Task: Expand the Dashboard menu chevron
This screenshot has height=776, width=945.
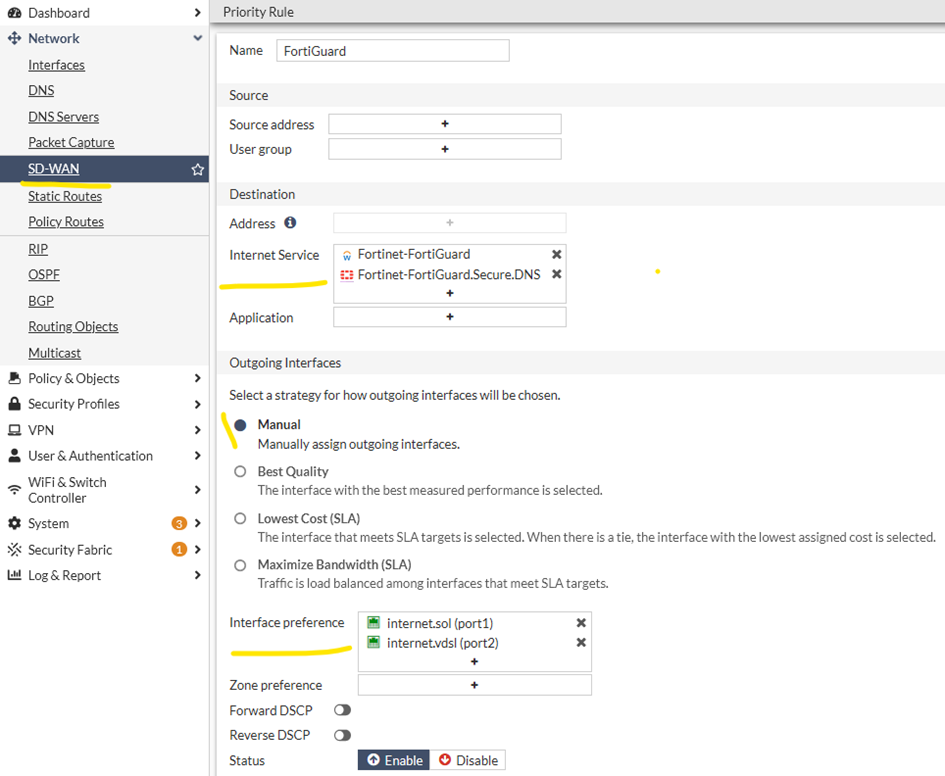Action: tap(197, 13)
